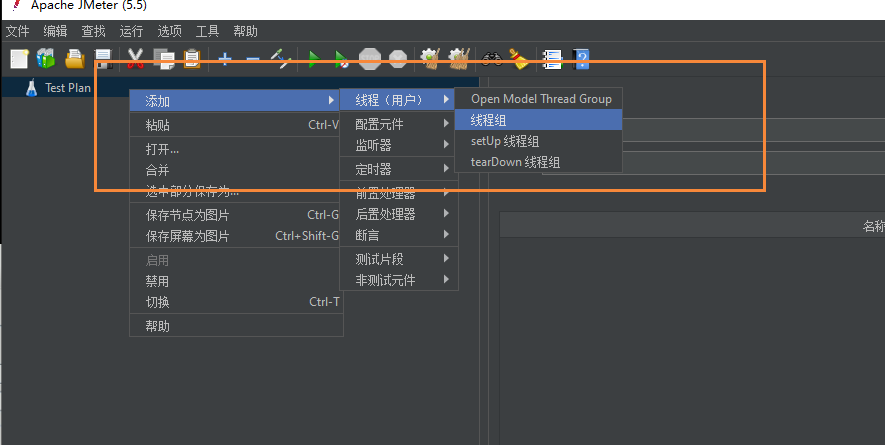This screenshot has height=445, width=885.
Task: Click the Start no pauses icon
Action: tap(341, 59)
